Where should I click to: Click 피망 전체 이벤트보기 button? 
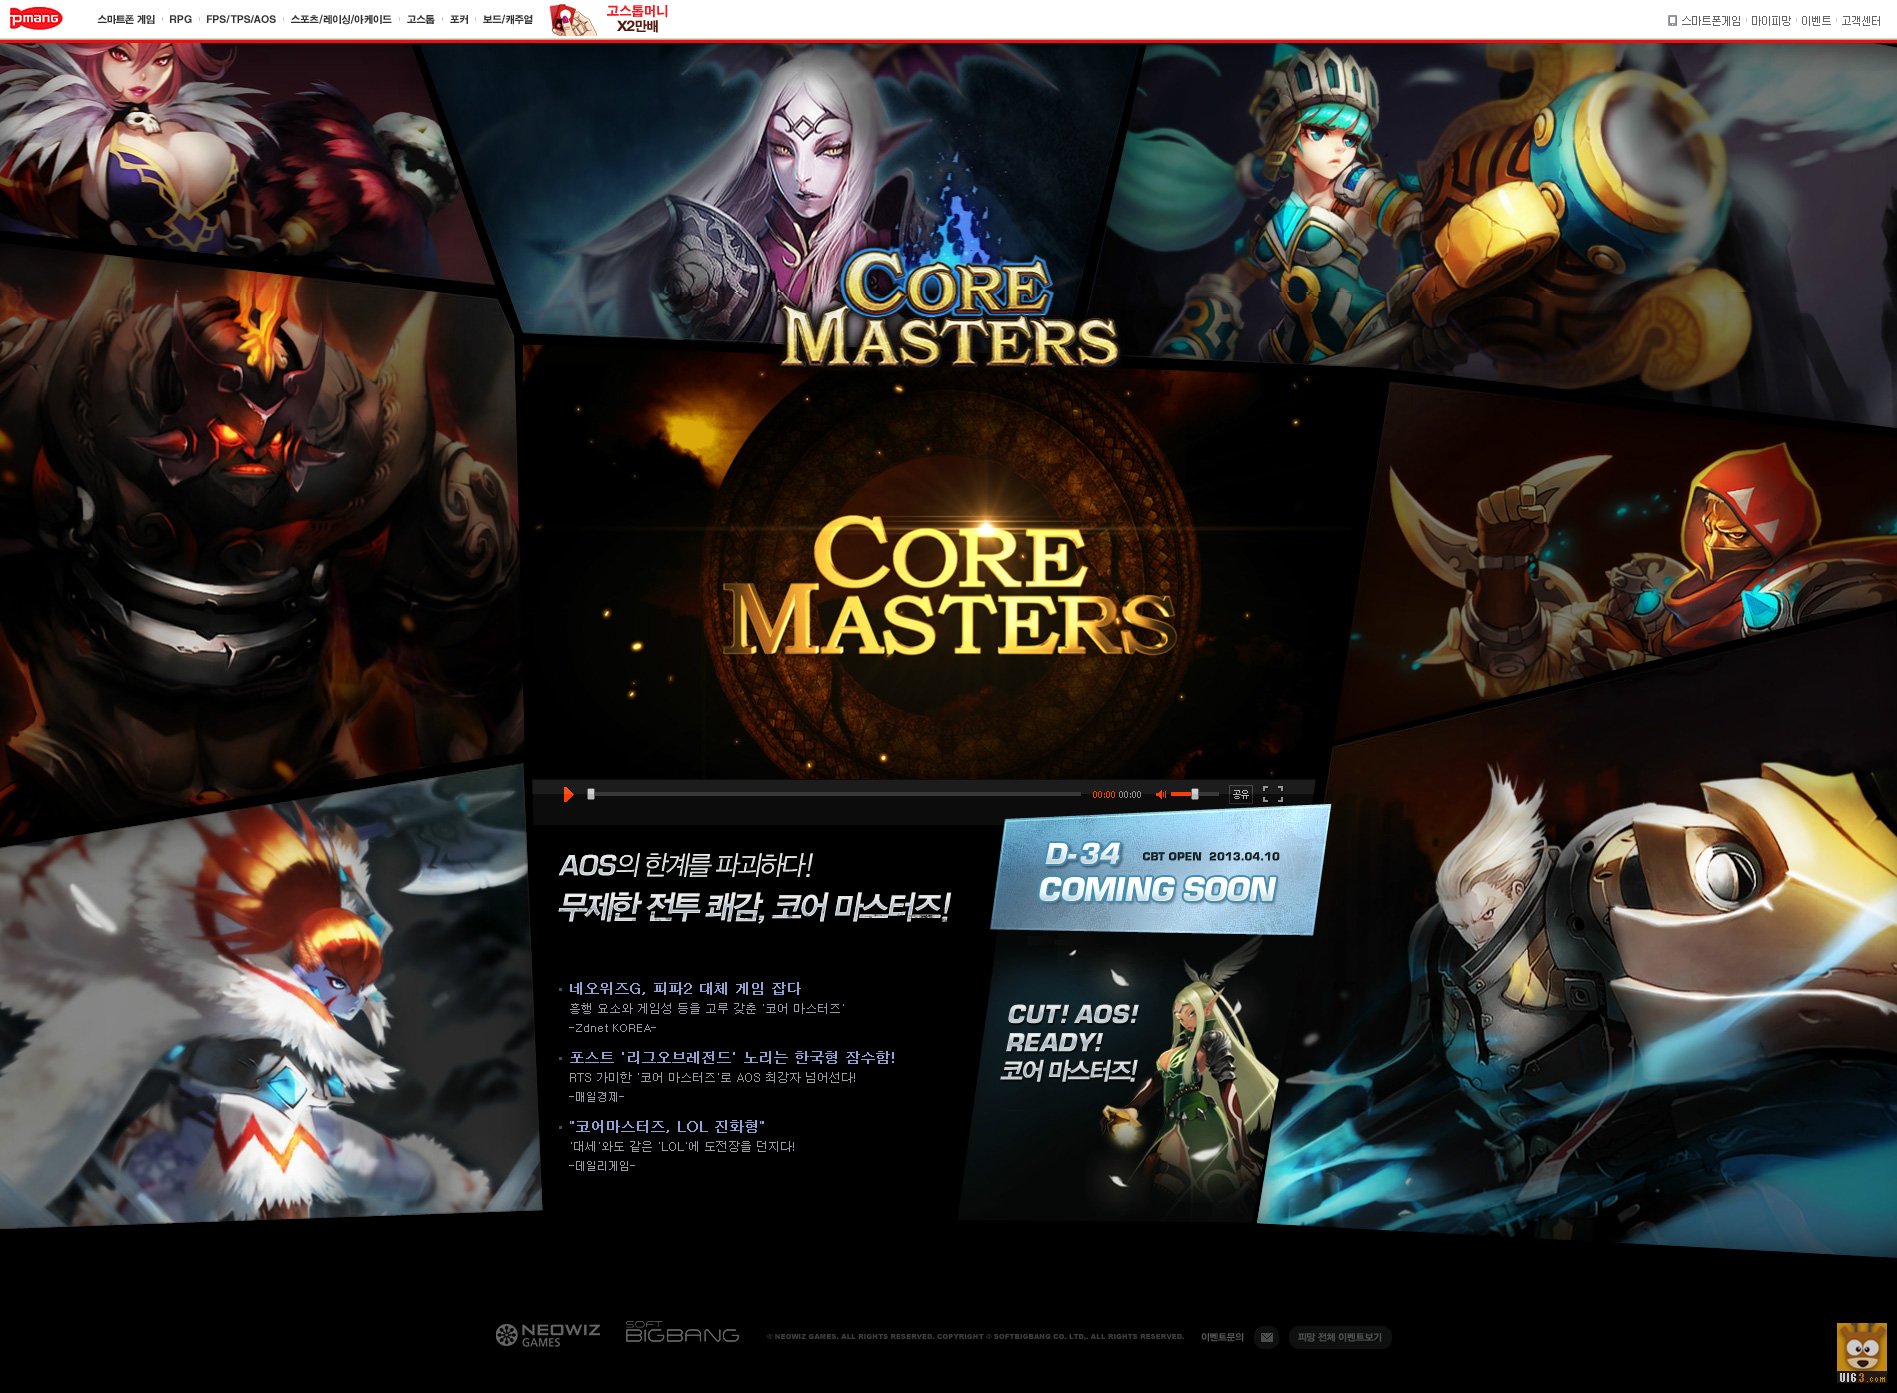tap(1339, 1337)
